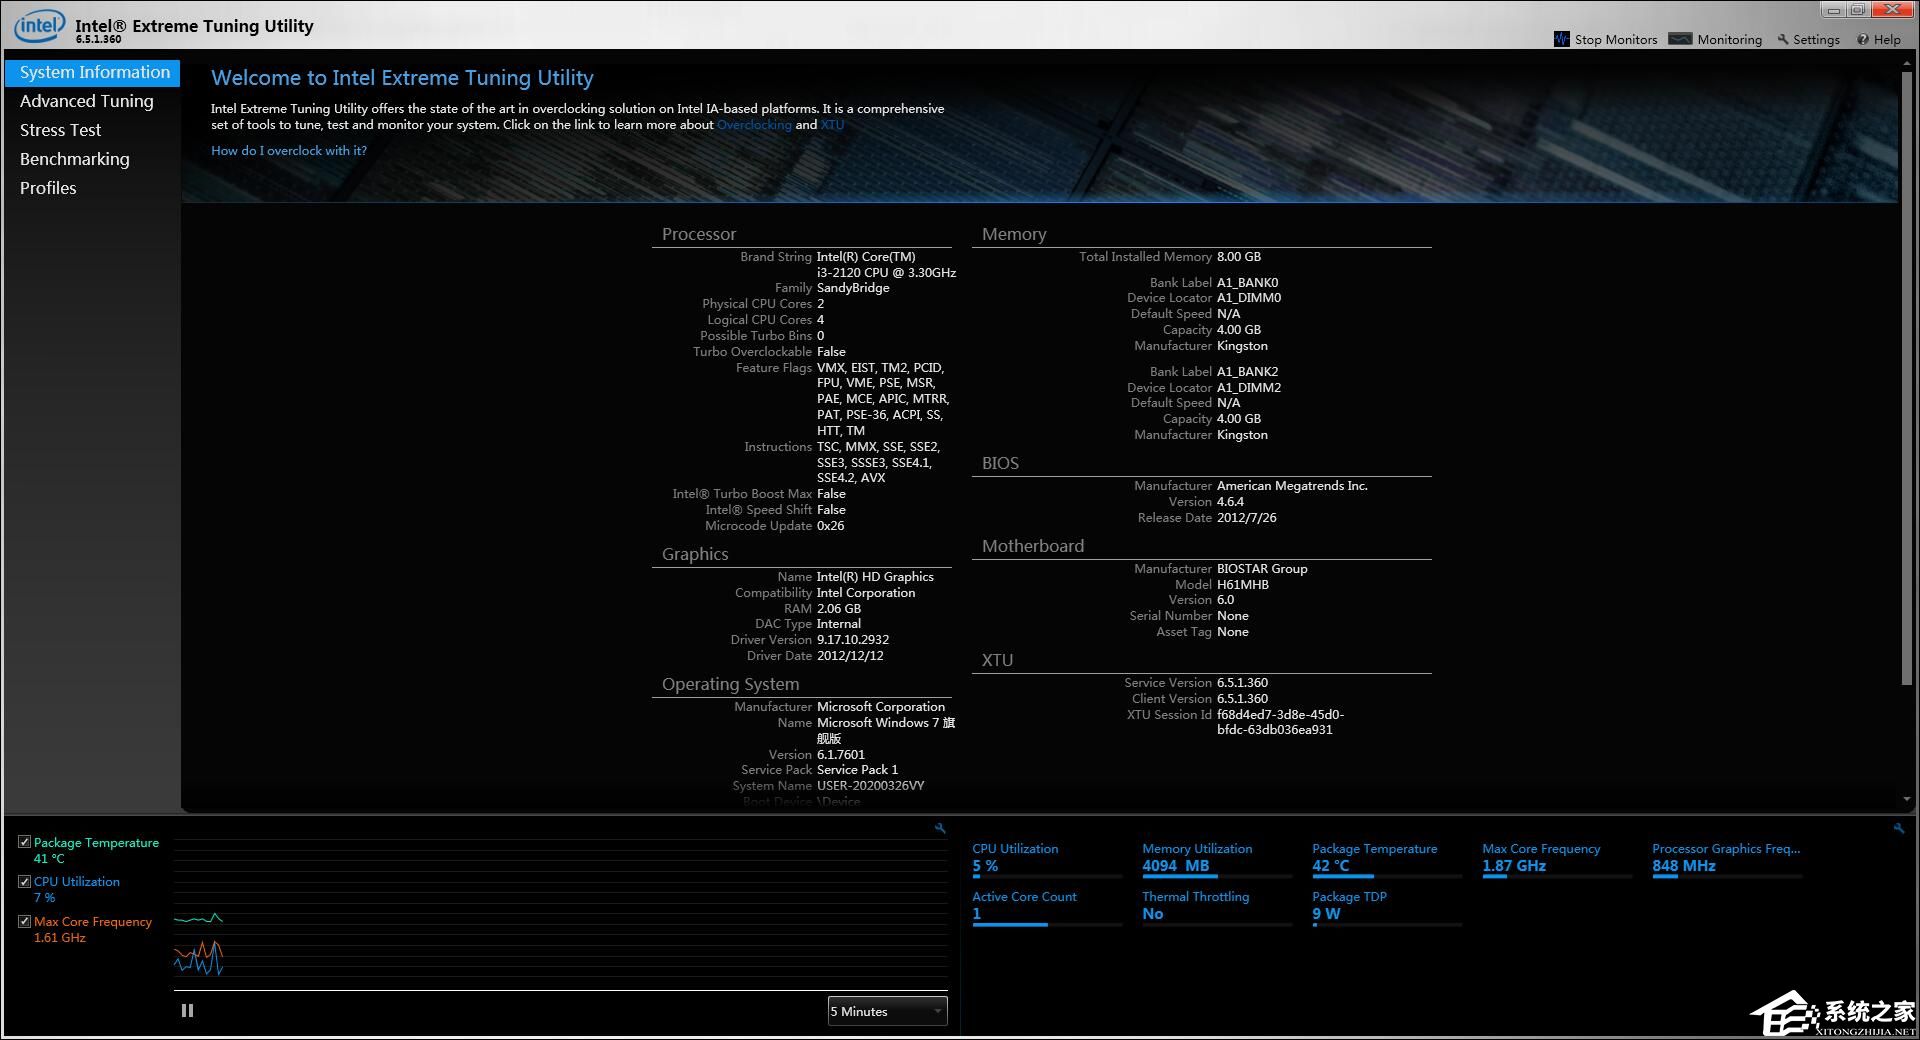Click Active Core Count tile

(x=1047, y=908)
